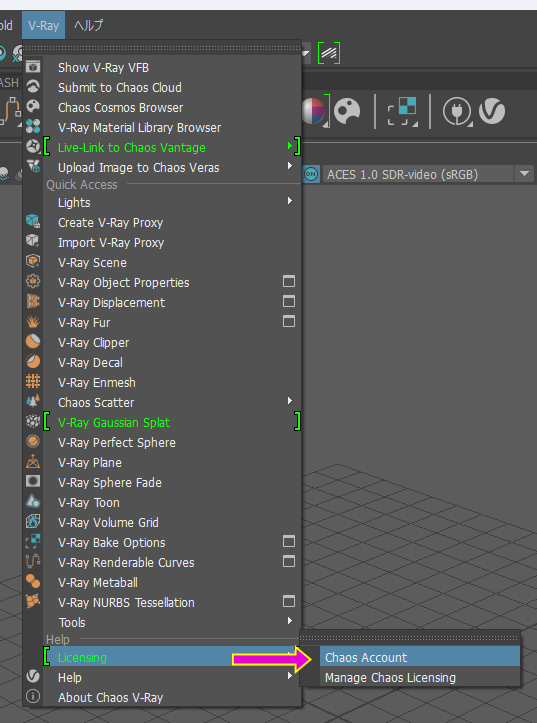
Task: Open V-Ray NURBS Tessellation option box
Action: [x=289, y=601]
